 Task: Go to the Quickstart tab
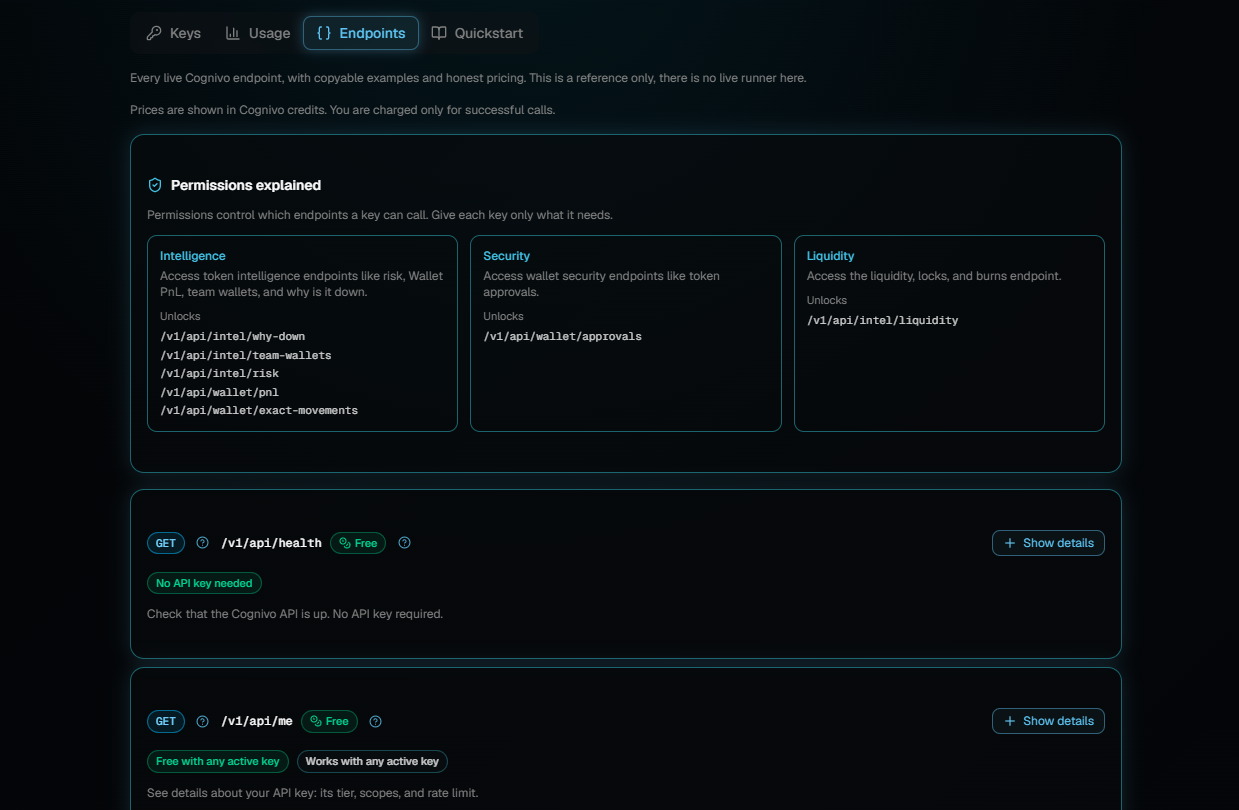point(477,33)
